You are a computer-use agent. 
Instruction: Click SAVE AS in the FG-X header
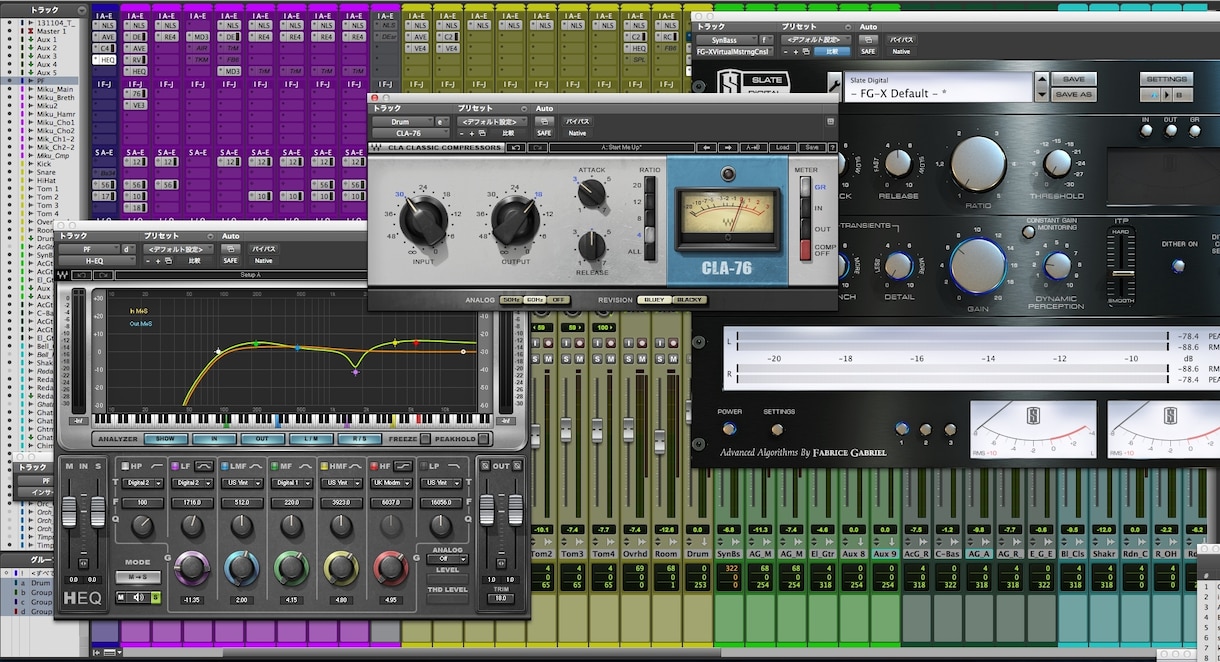pyautogui.click(x=1074, y=95)
